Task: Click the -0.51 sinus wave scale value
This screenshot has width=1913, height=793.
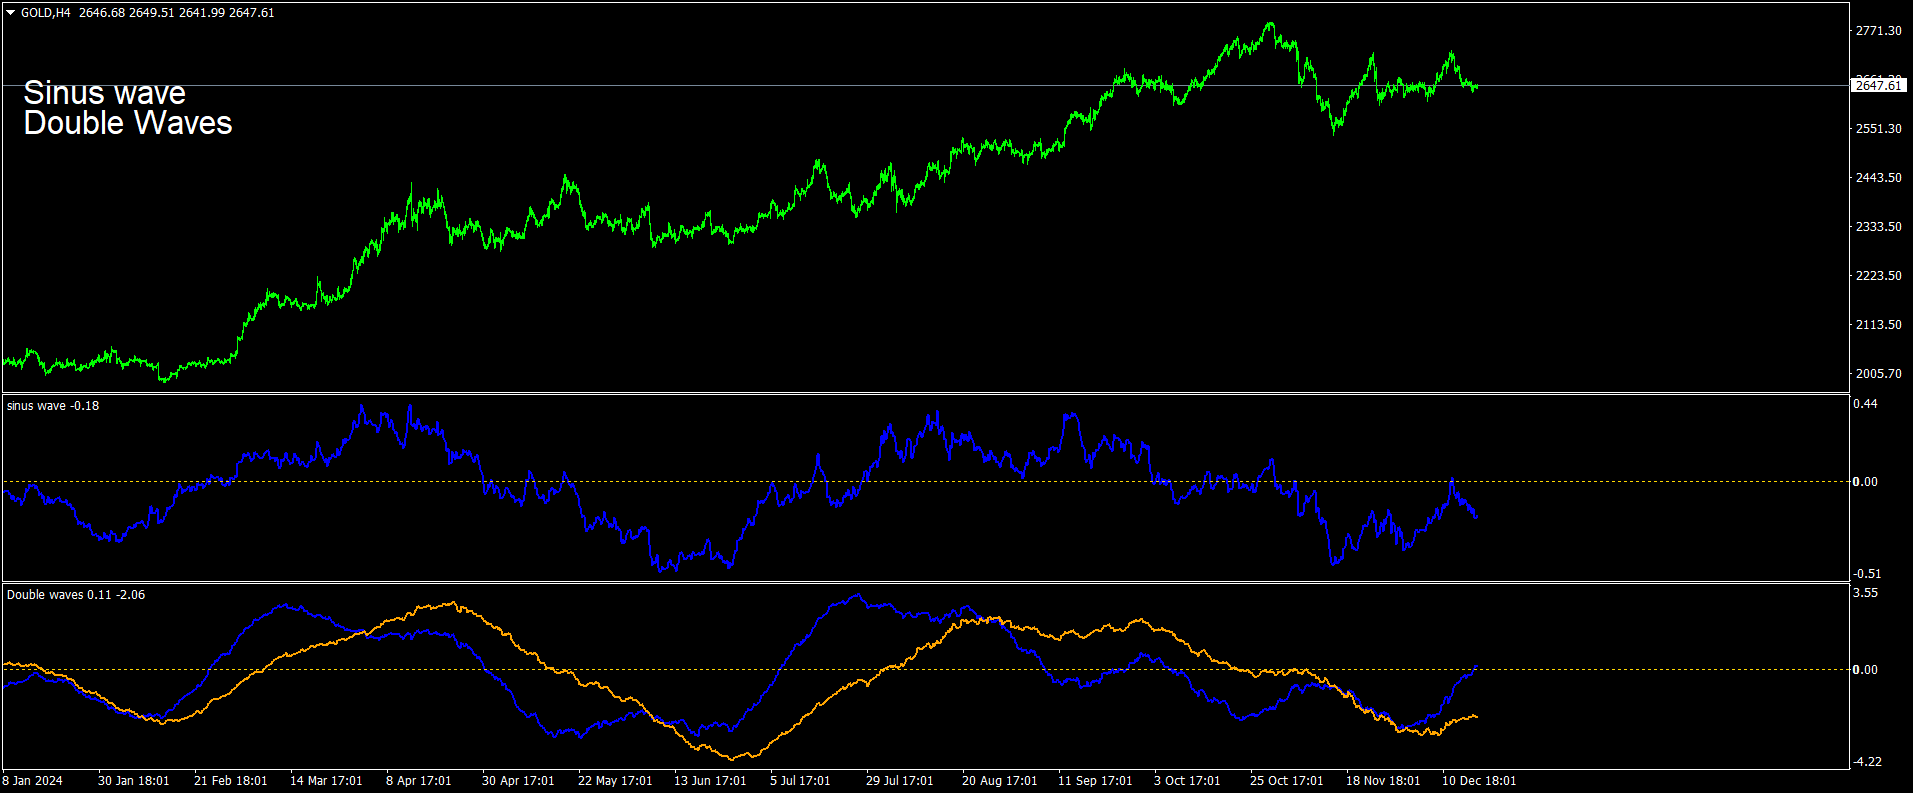Action: (1867, 574)
